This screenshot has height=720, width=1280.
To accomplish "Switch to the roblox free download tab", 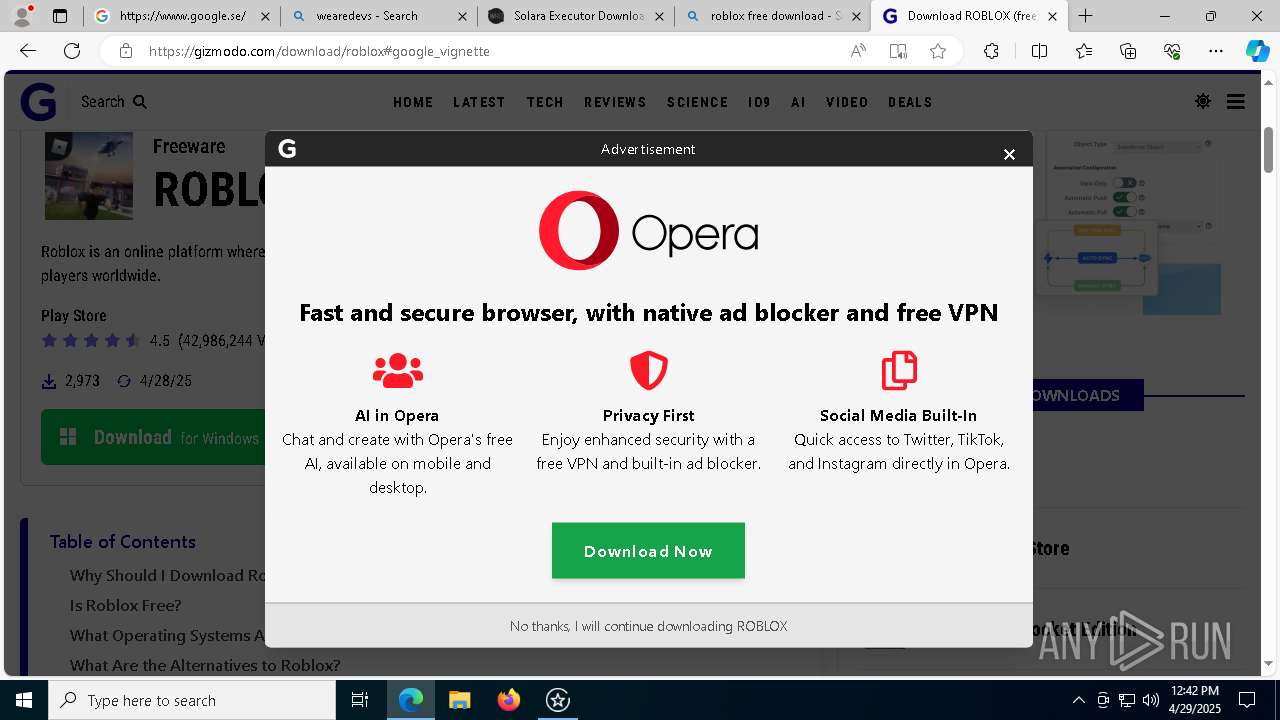I will tap(773, 16).
